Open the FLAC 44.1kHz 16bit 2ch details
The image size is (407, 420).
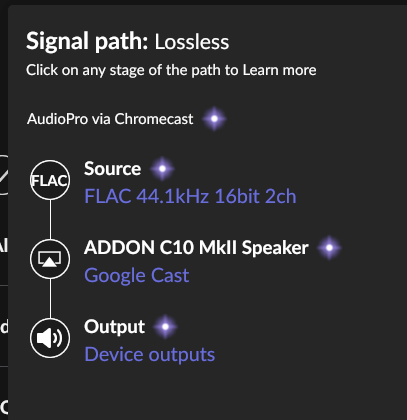[x=190, y=196]
